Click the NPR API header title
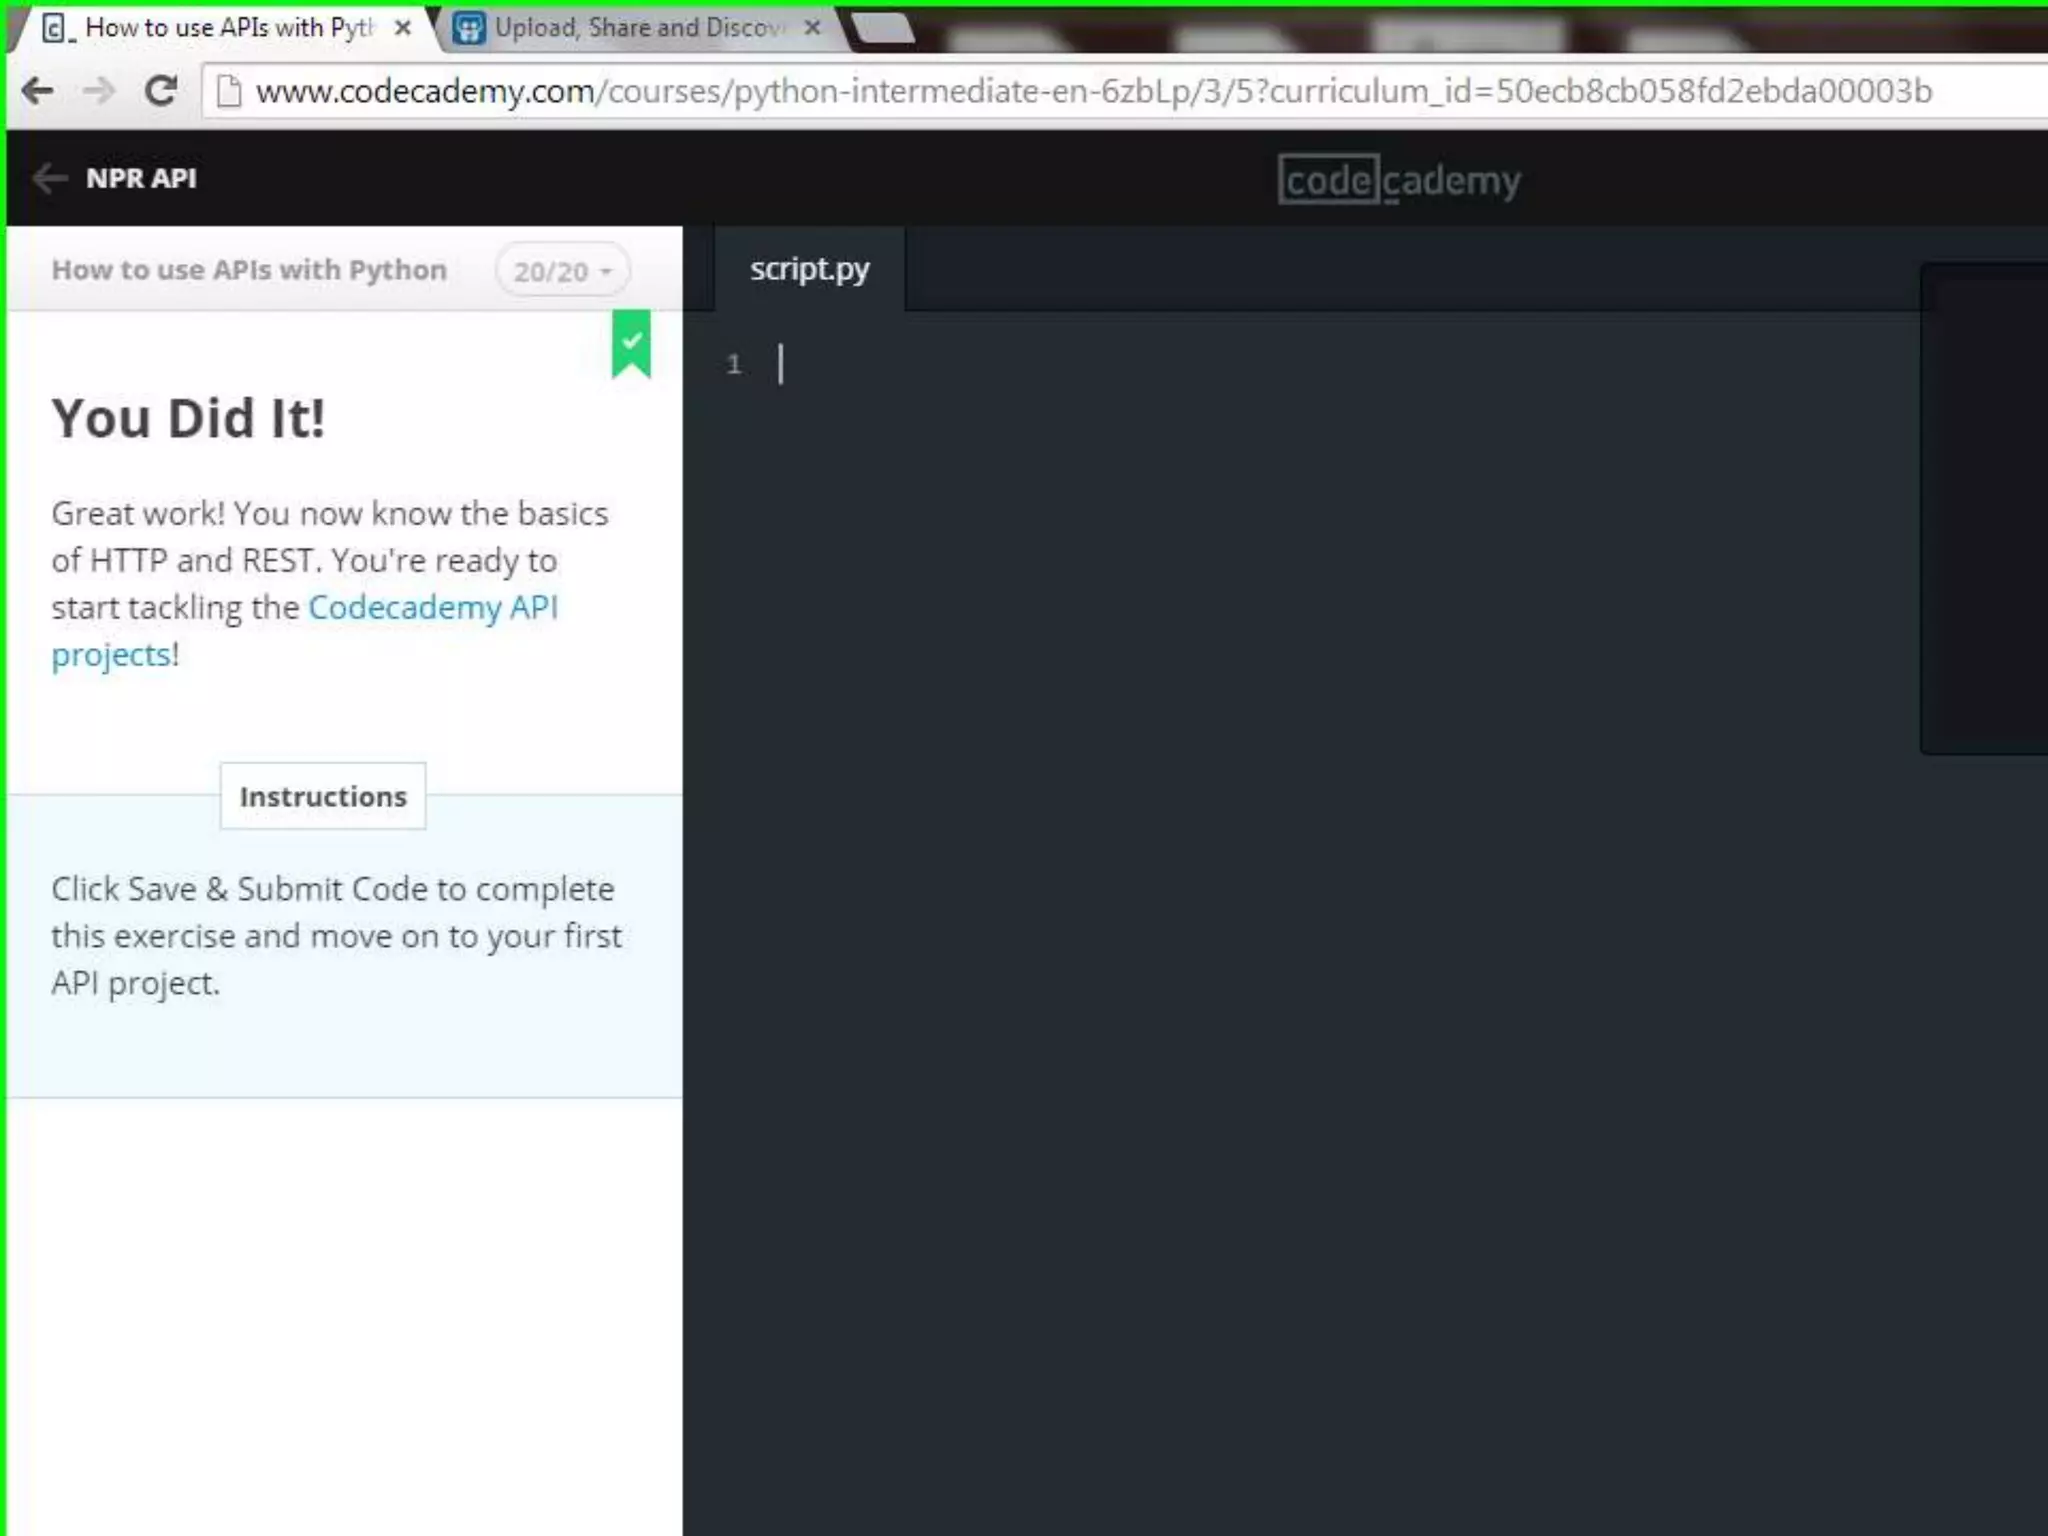2048x1536 pixels. [x=141, y=178]
